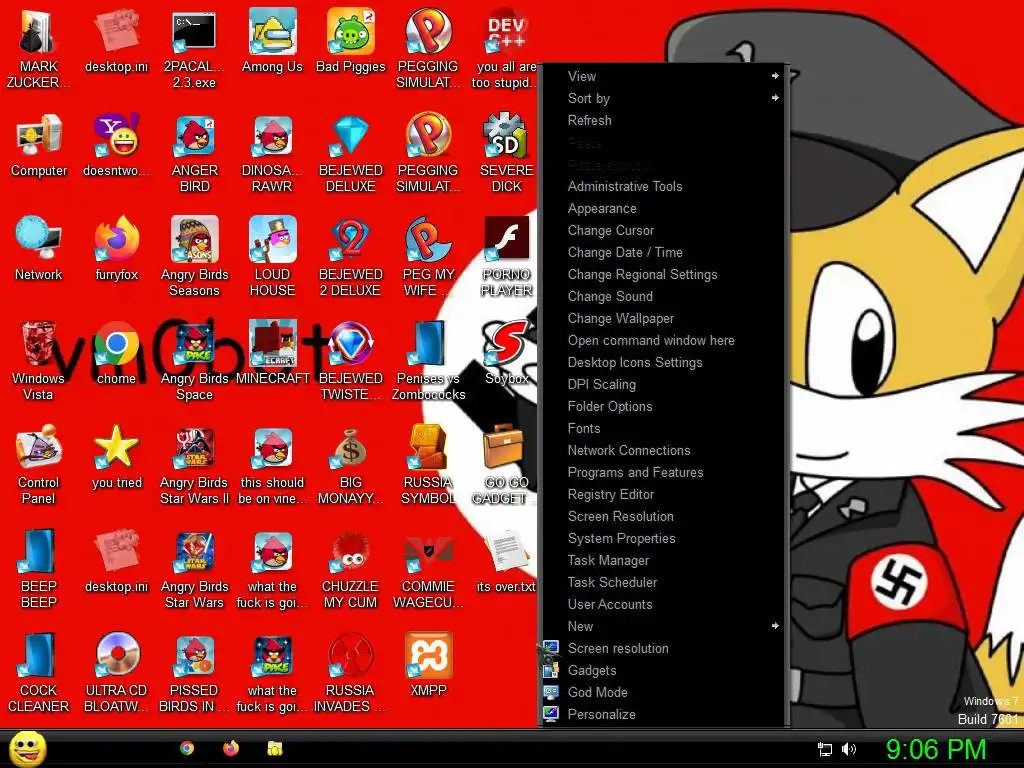The height and width of the screenshot is (768, 1024).
Task: Open Administrative Tools from the context menu
Action: (x=663, y=186)
